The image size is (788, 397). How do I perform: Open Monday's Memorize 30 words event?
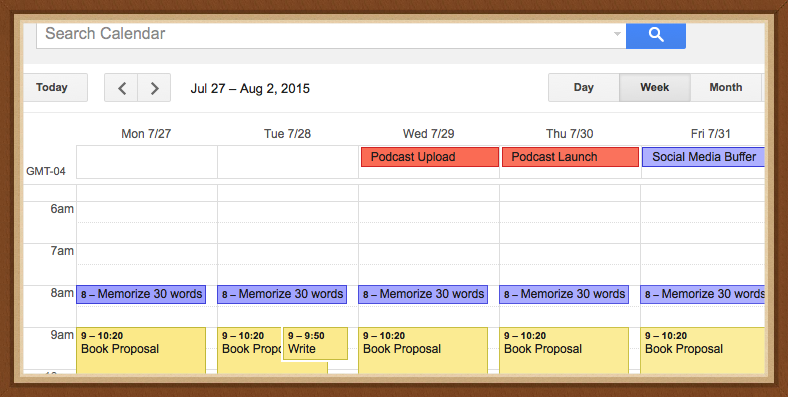(141, 294)
